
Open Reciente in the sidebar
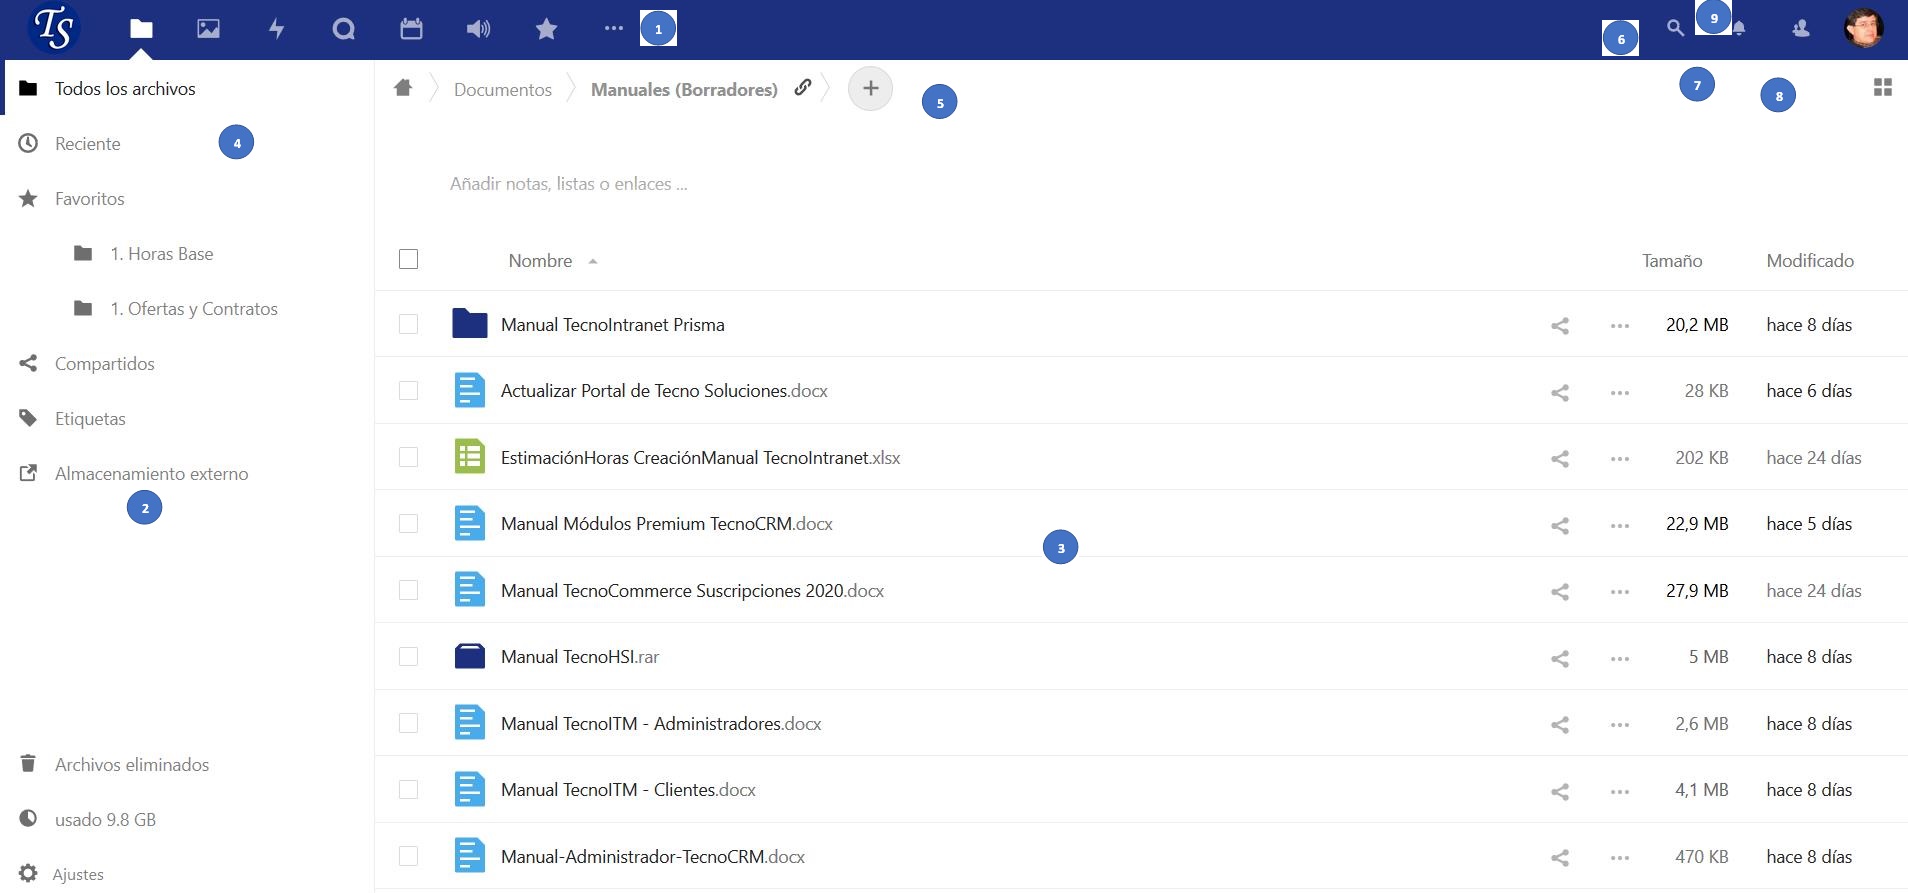[88, 144]
